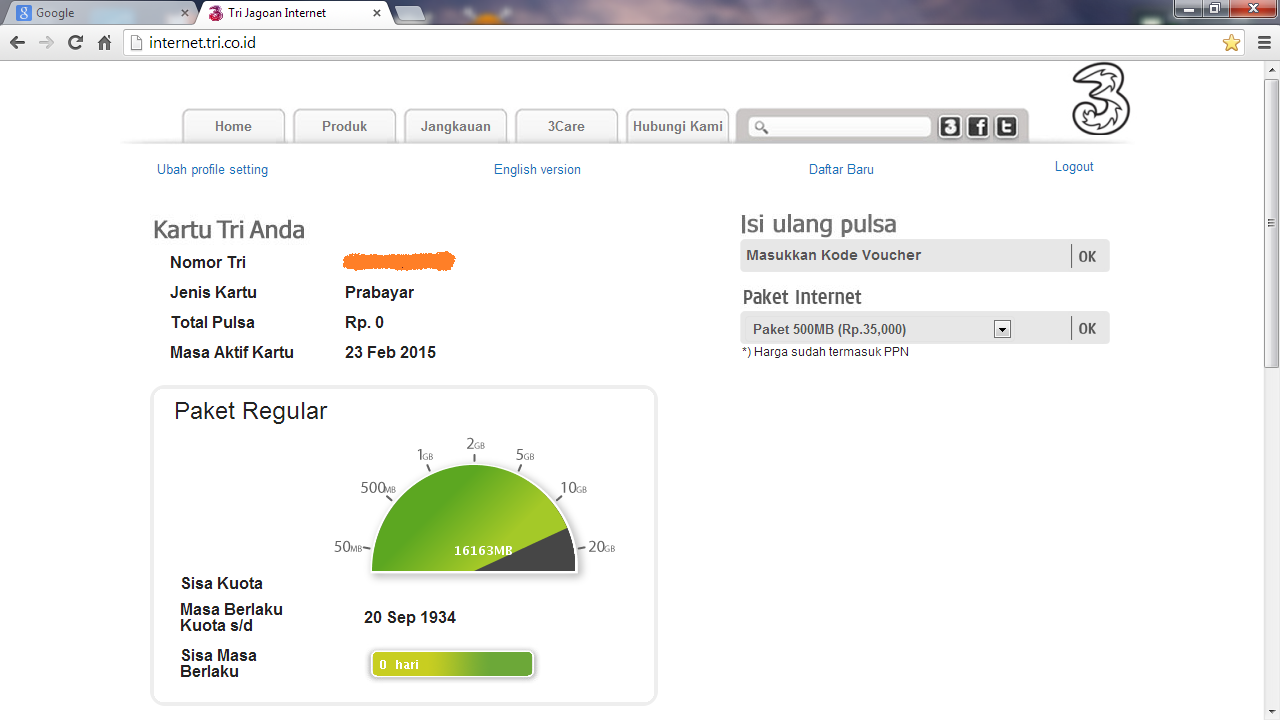Close the Tri Jagoan Internet tab
Viewport: 1280px width, 720px height.
[x=377, y=13]
